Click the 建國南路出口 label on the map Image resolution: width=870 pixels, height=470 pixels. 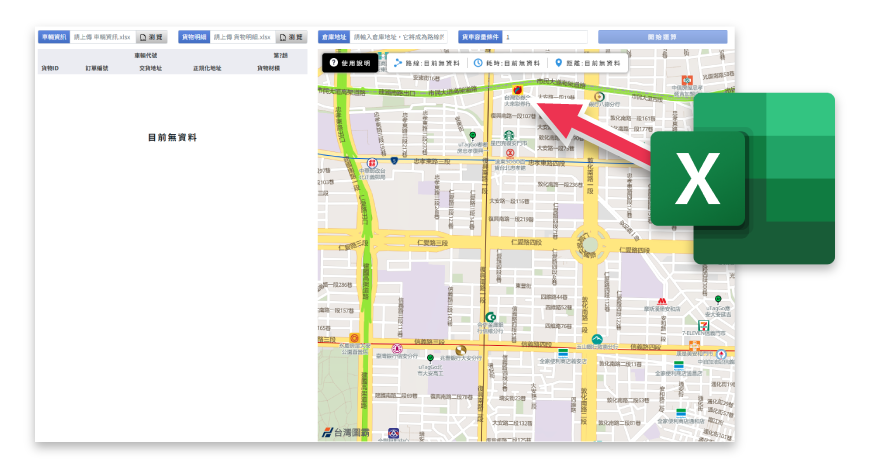click(x=397, y=93)
